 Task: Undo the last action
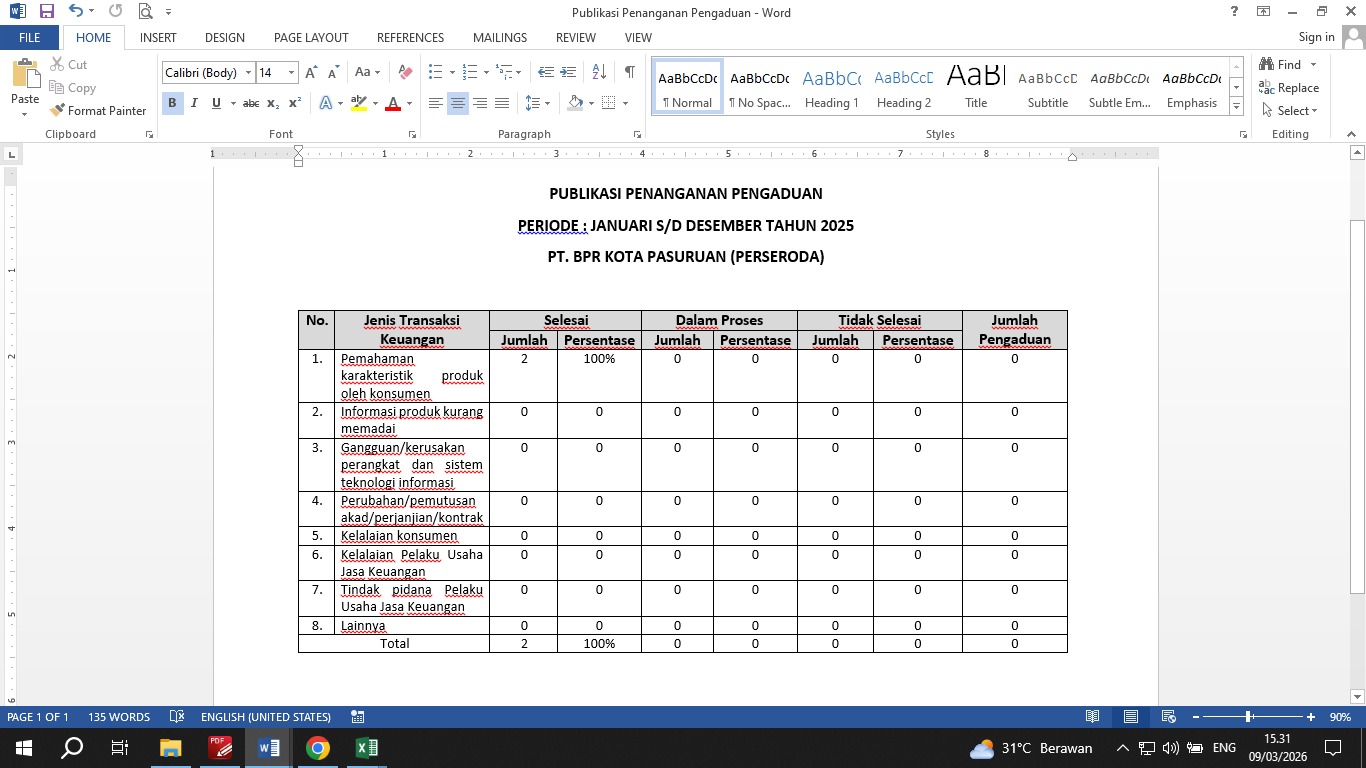click(x=76, y=12)
